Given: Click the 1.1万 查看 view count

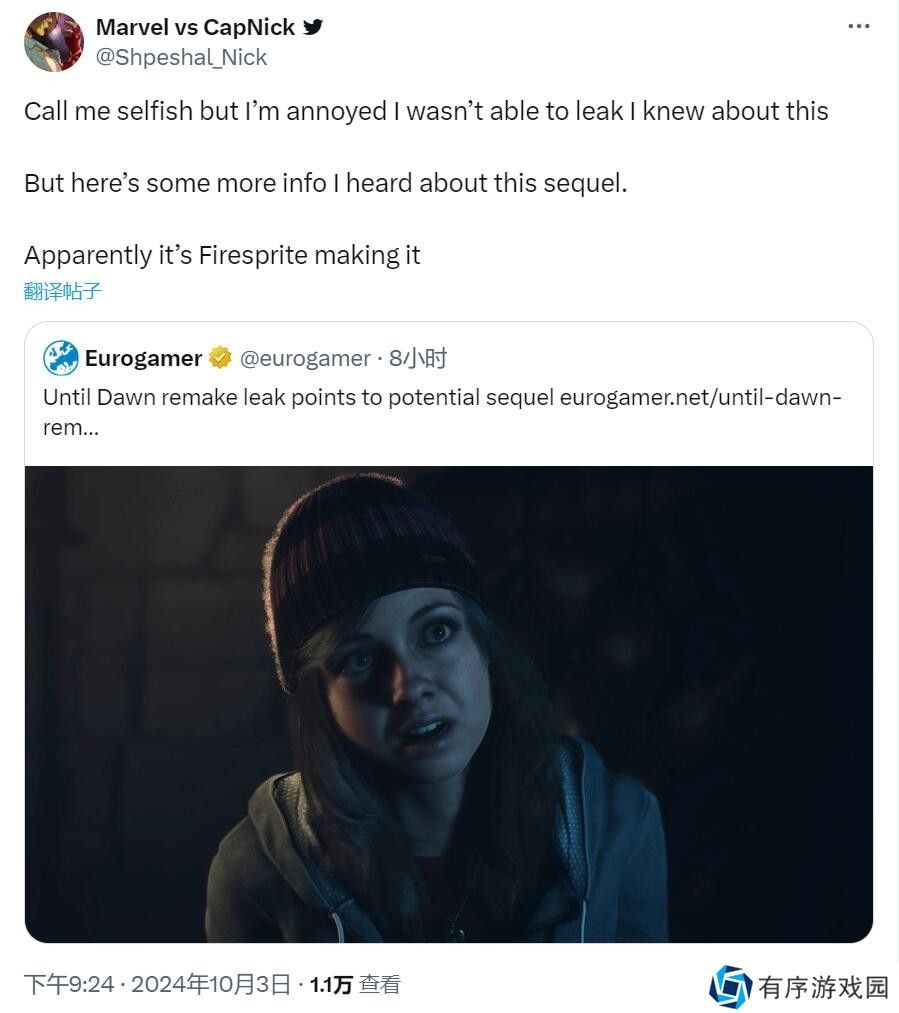Looking at the screenshot, I should pos(355,985).
